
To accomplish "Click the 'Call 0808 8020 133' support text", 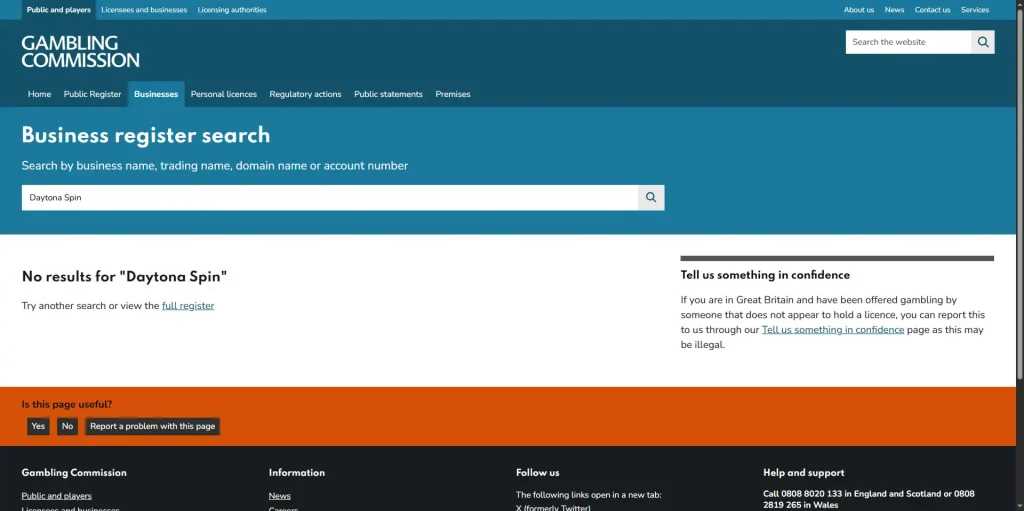I will (x=803, y=494).
